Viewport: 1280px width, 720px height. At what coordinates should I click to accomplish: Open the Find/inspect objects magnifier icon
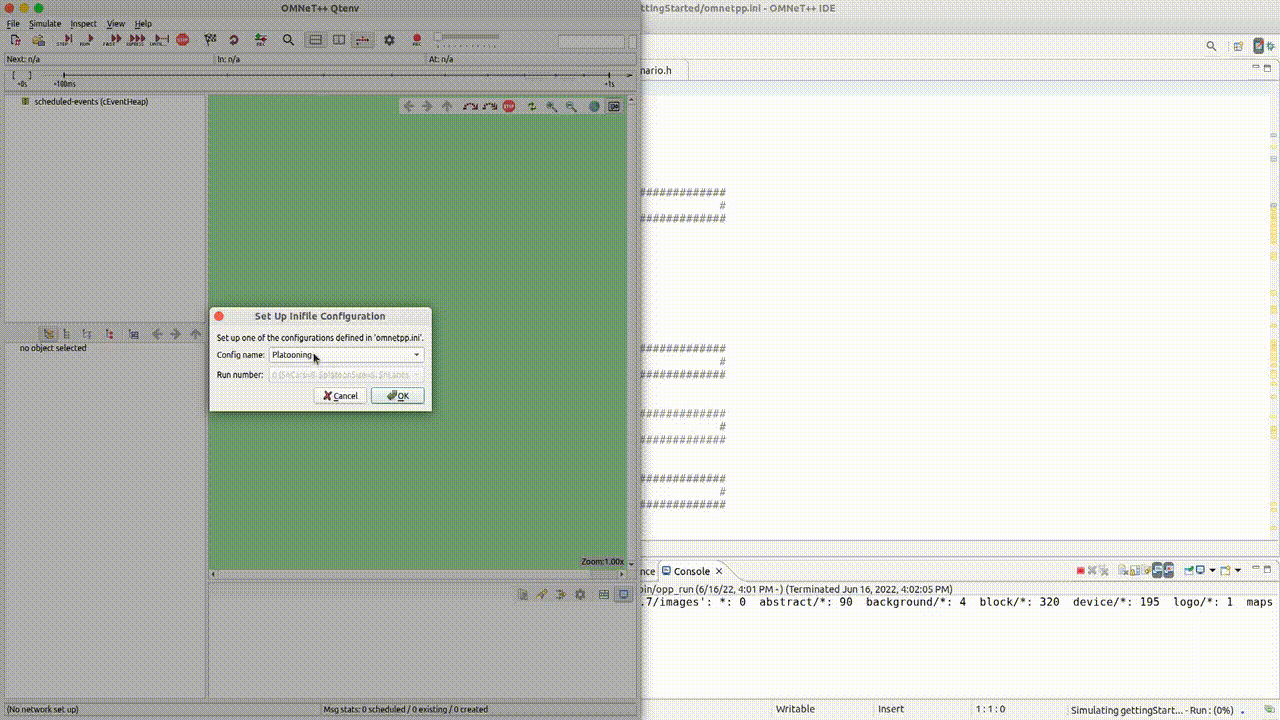click(x=289, y=40)
